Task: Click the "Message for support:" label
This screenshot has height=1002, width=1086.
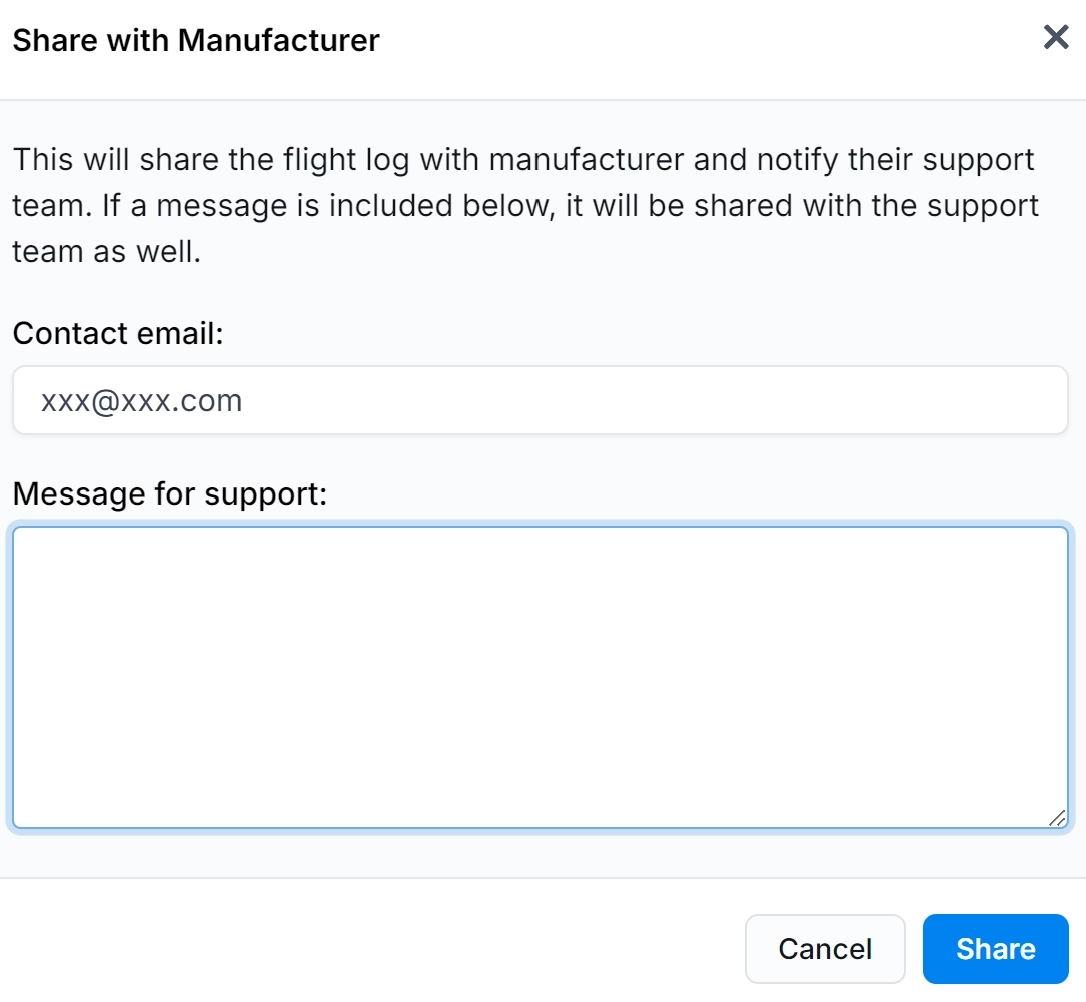Action: point(170,493)
